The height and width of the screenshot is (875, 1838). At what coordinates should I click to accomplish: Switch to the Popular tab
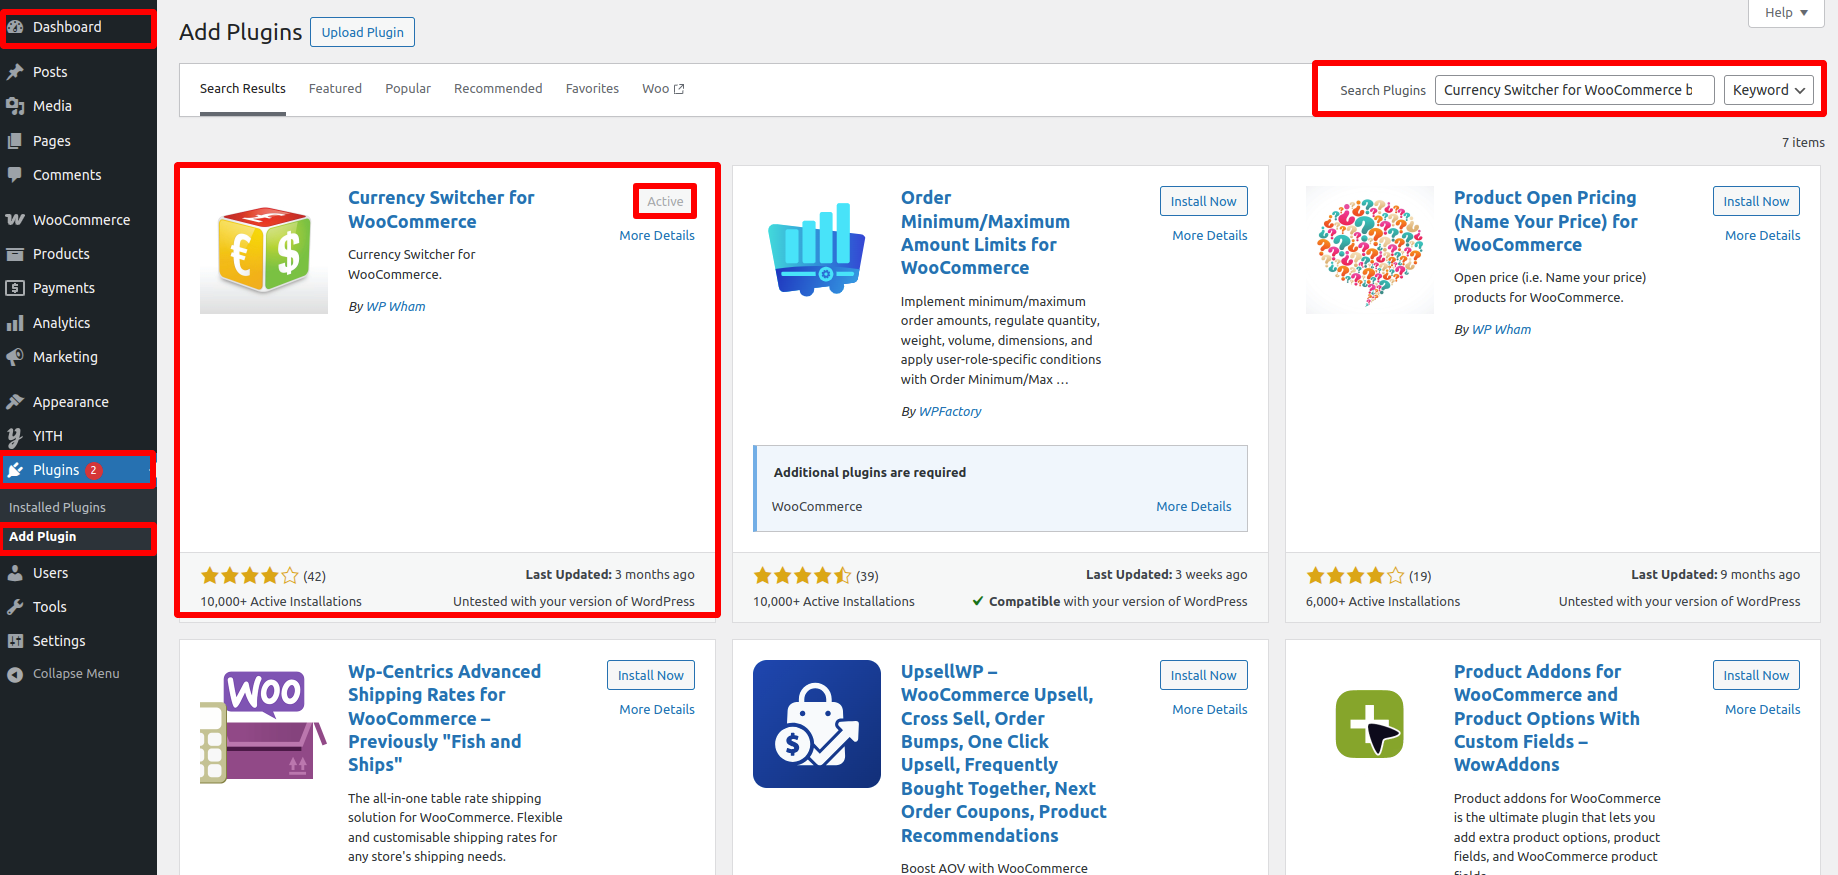(x=408, y=89)
